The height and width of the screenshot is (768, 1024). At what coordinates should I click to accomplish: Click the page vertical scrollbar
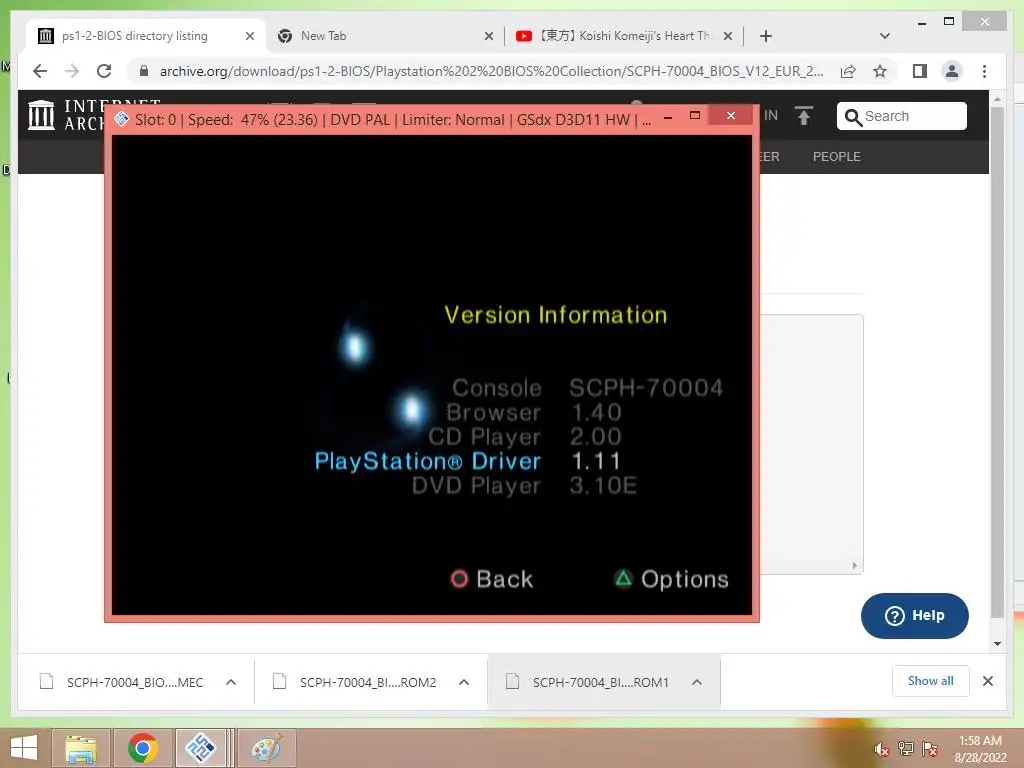[997, 362]
